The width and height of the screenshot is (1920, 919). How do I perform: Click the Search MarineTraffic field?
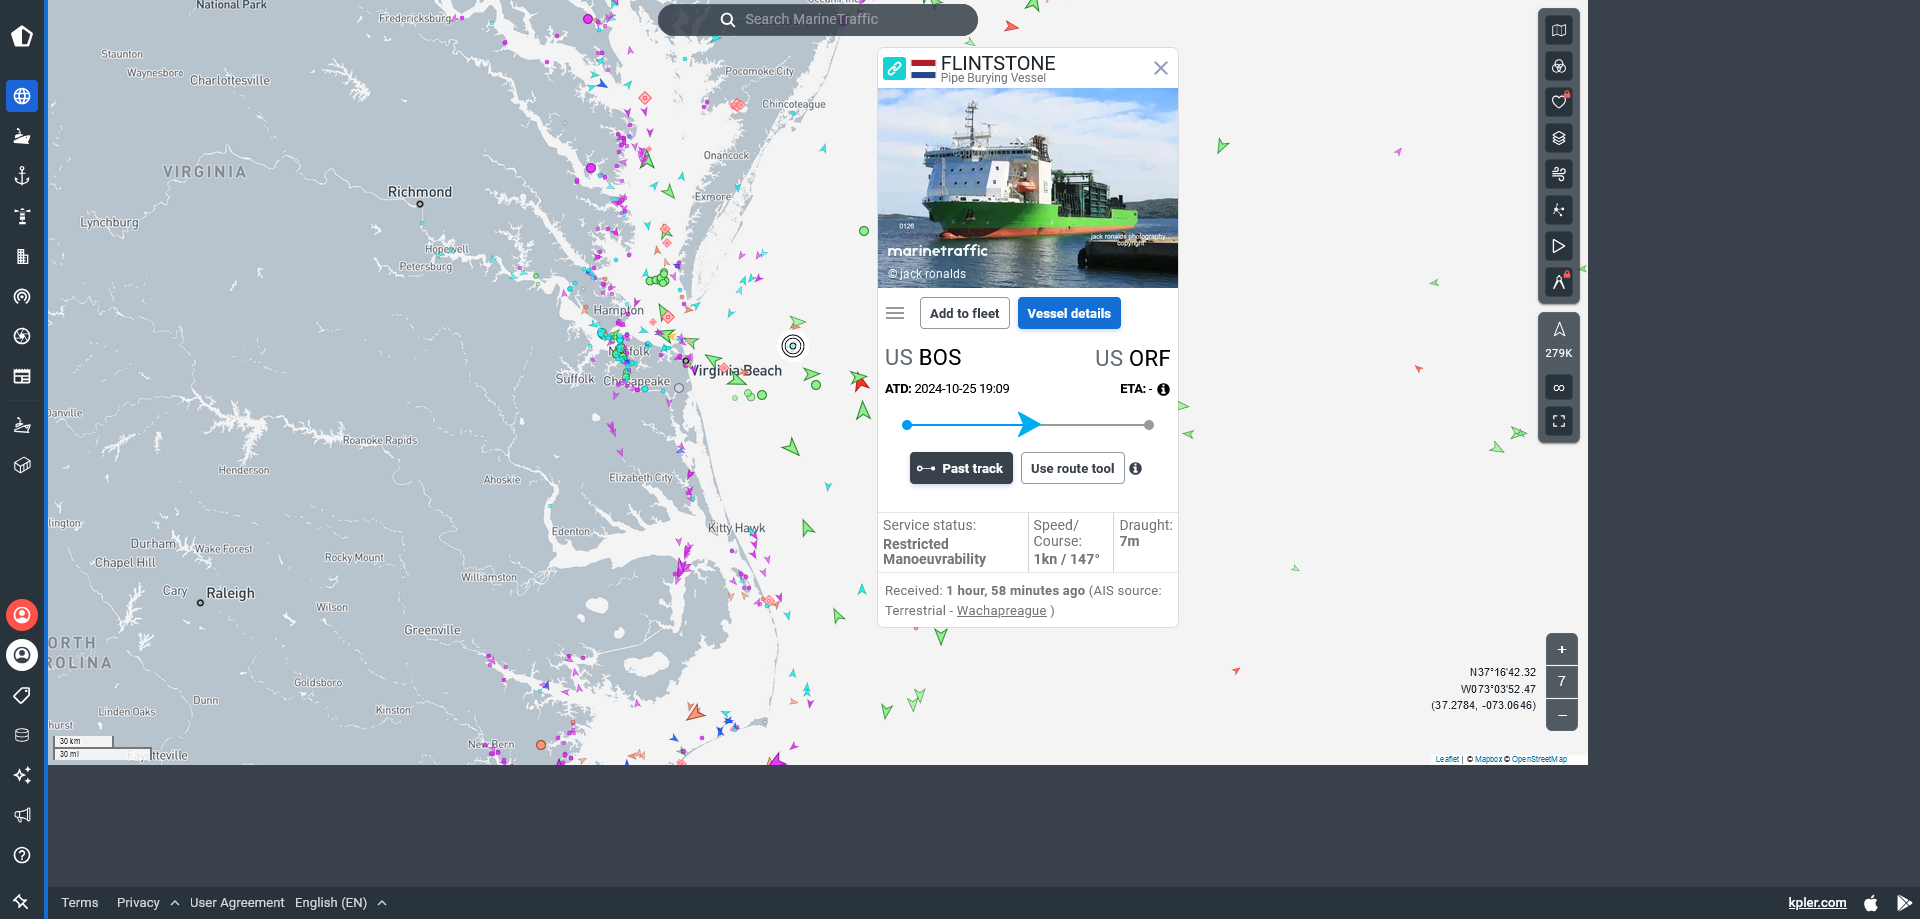818,19
